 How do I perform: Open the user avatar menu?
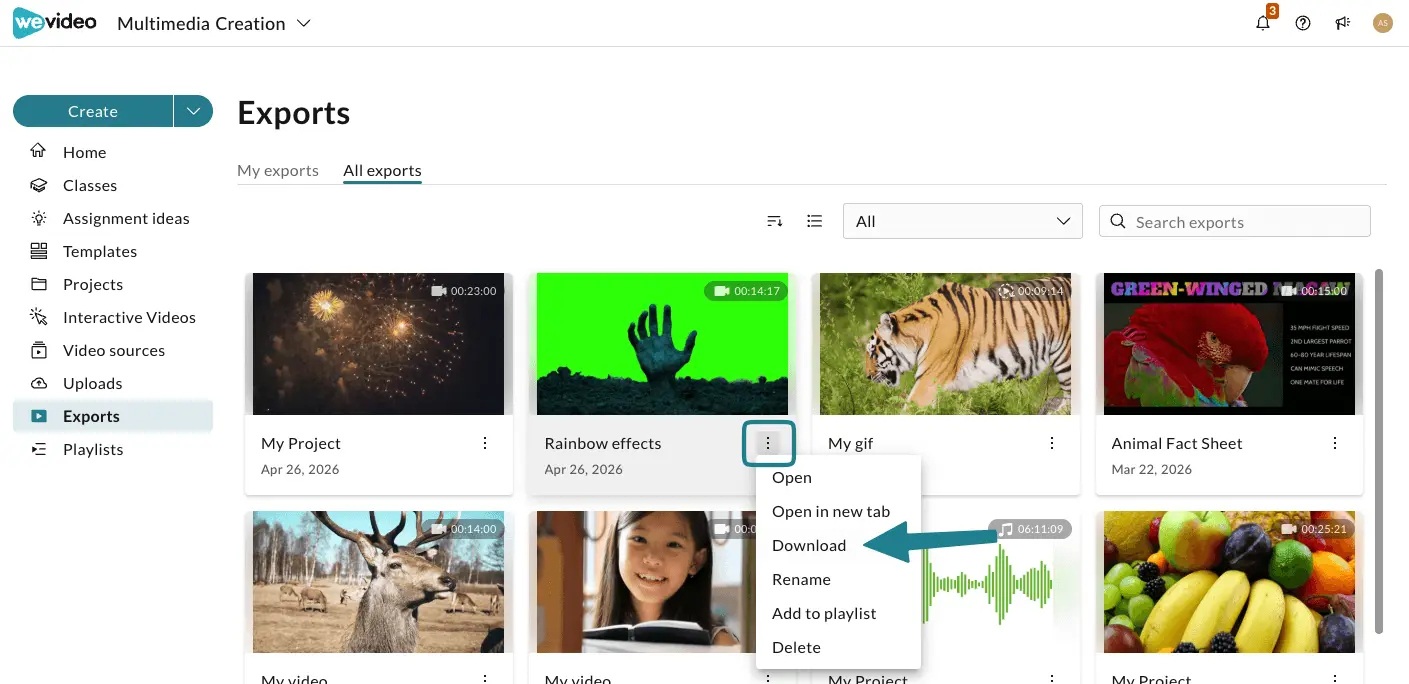[1383, 23]
